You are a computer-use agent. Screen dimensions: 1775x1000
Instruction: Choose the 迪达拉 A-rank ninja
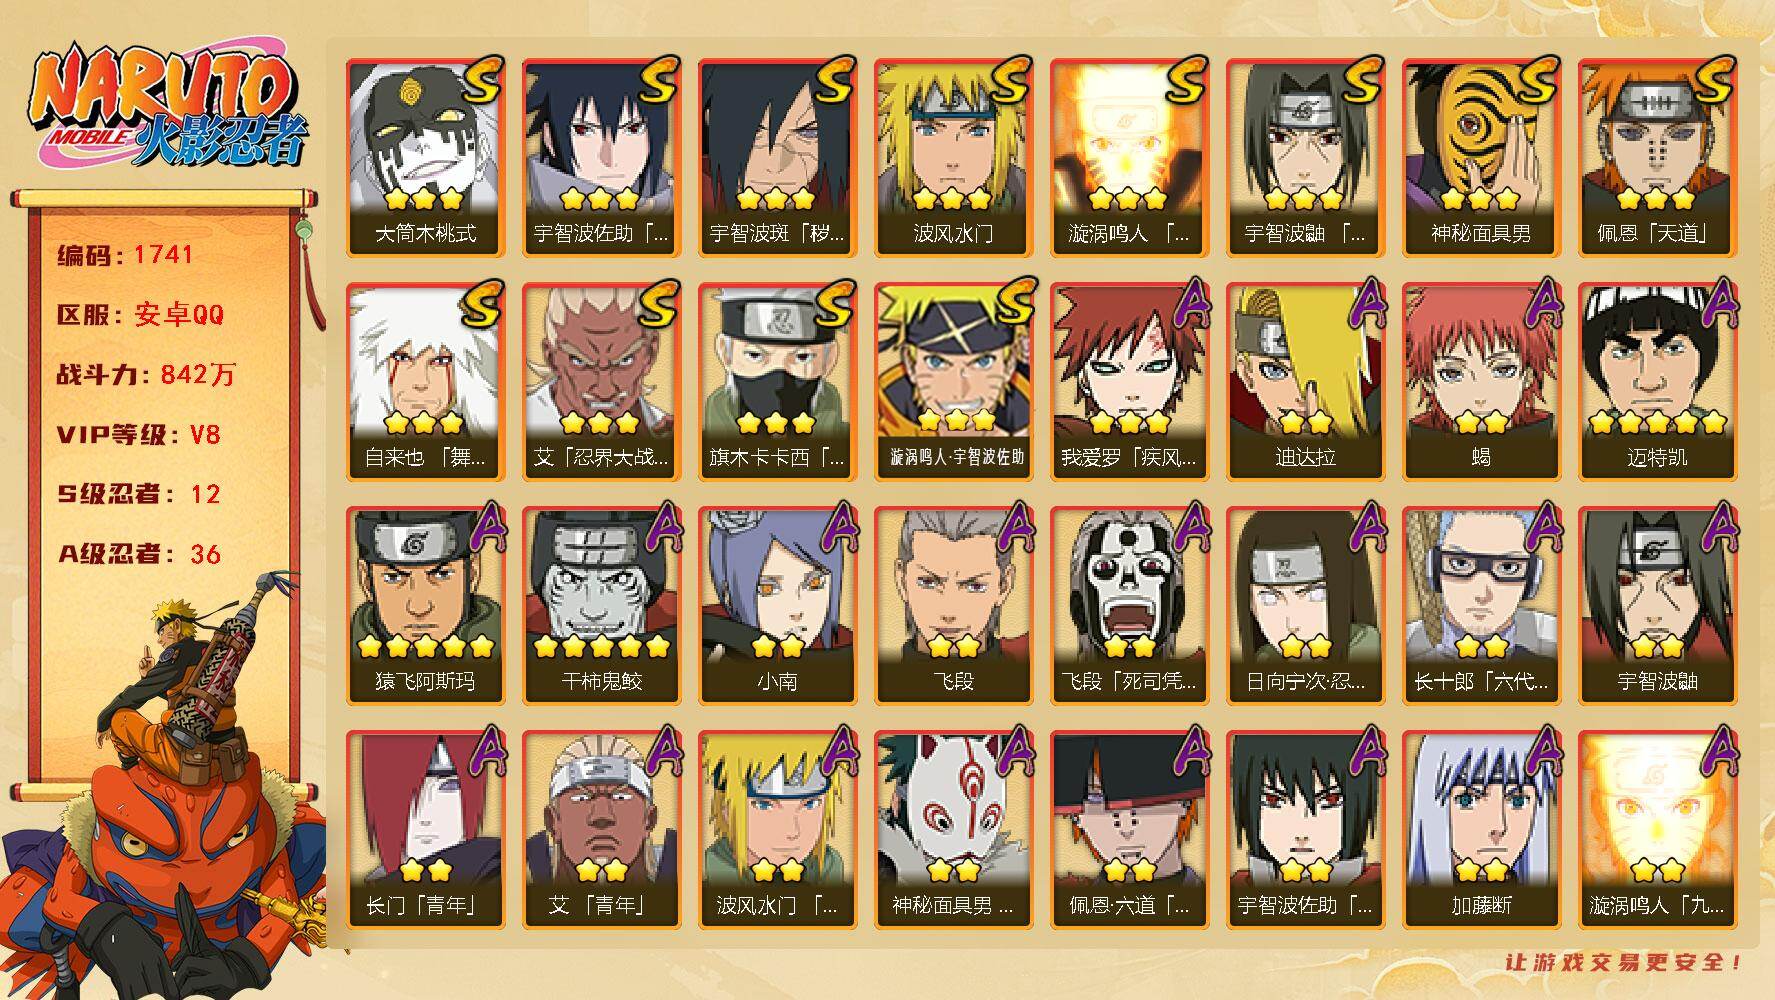click(x=1305, y=381)
